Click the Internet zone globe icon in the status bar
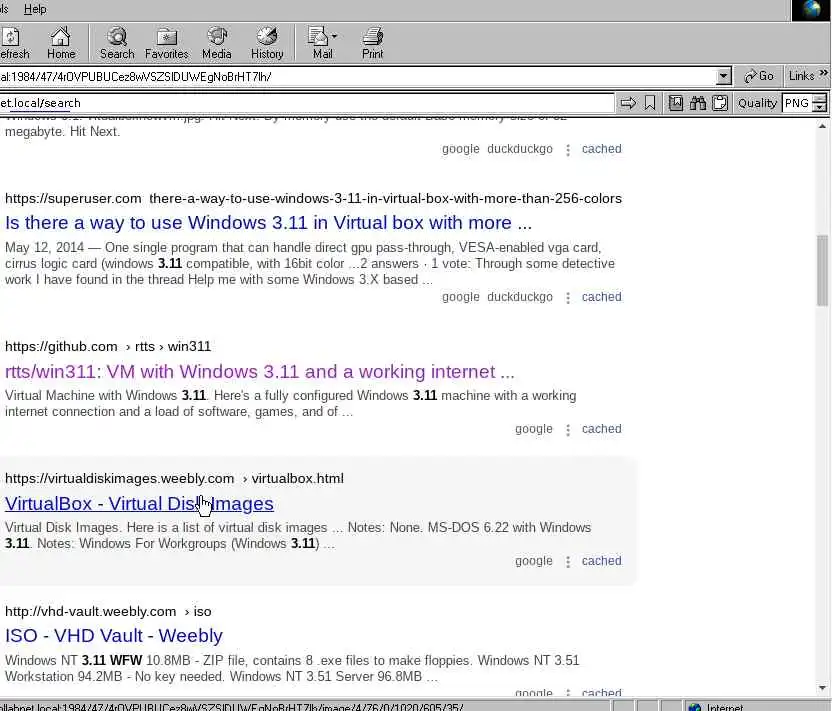This screenshot has width=832, height=711. (694, 707)
